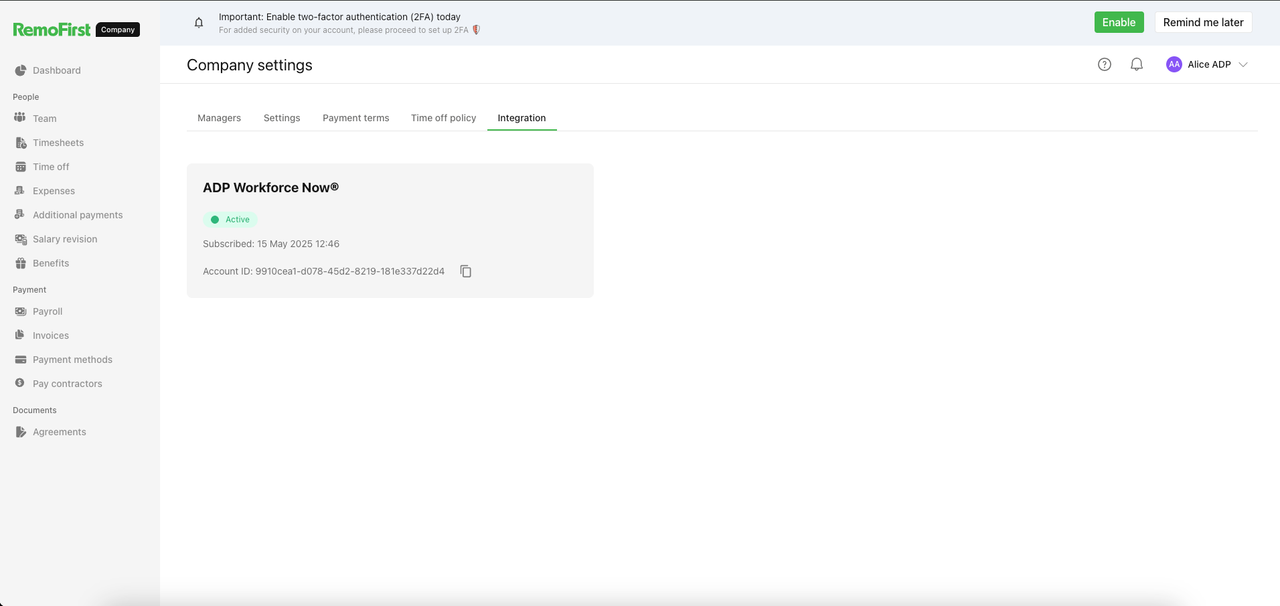Click the 2FA important notice text
Screen dimensions: 1280x606
pos(340,17)
